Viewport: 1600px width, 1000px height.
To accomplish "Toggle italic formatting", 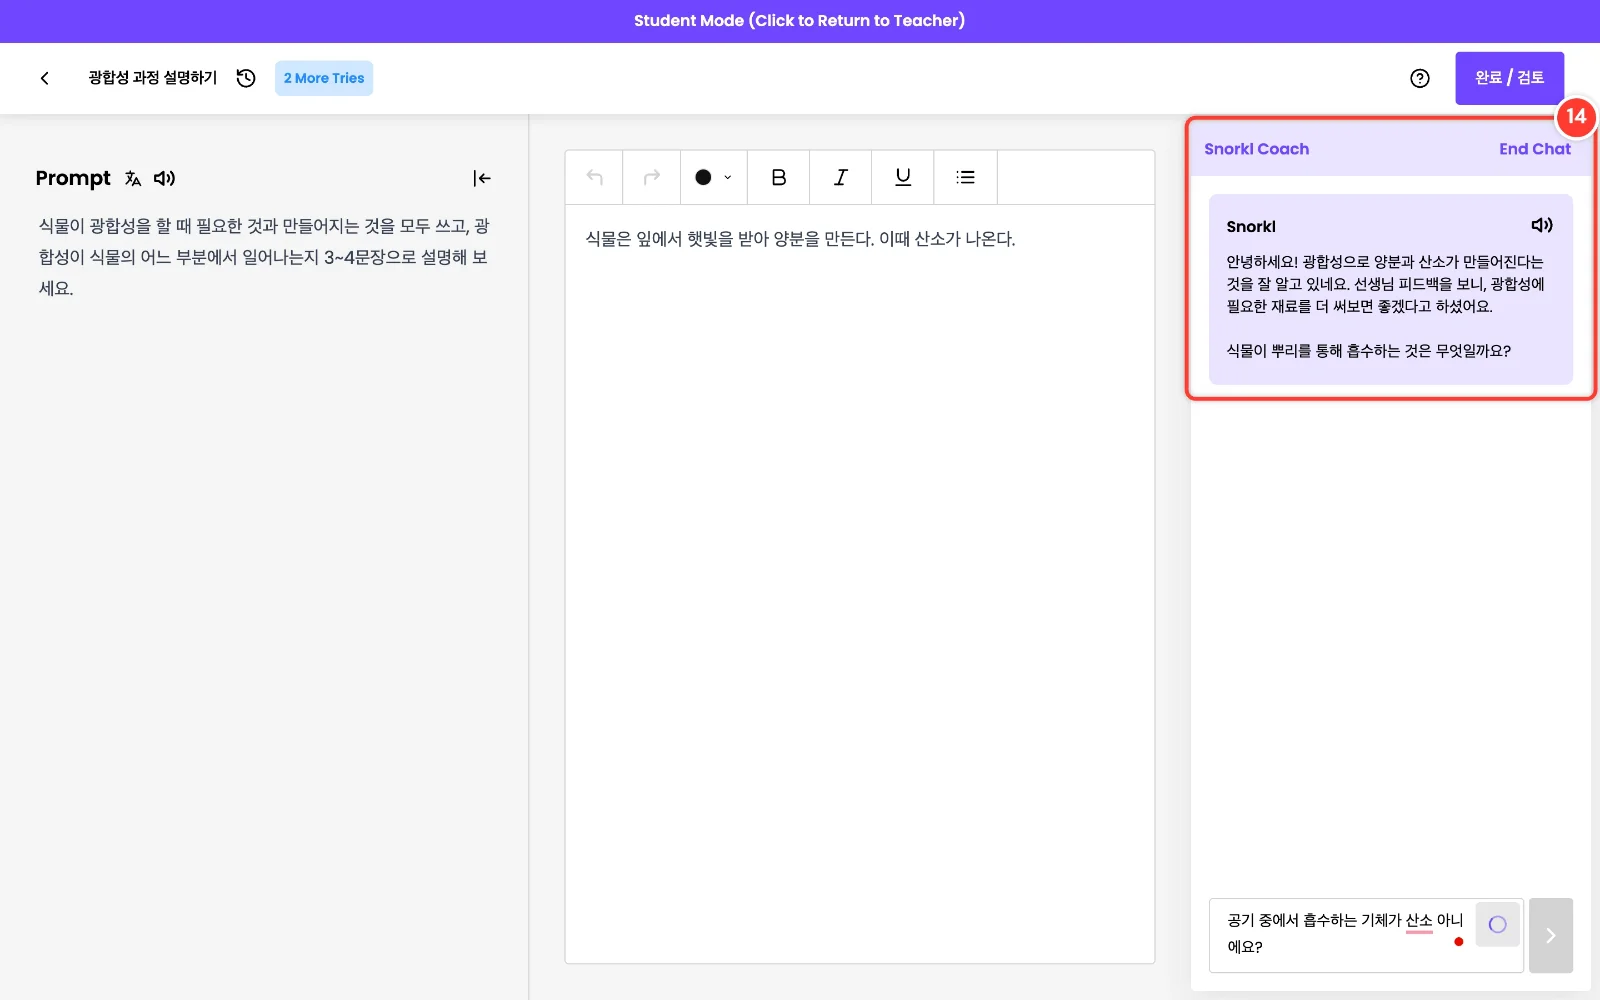I will [841, 177].
